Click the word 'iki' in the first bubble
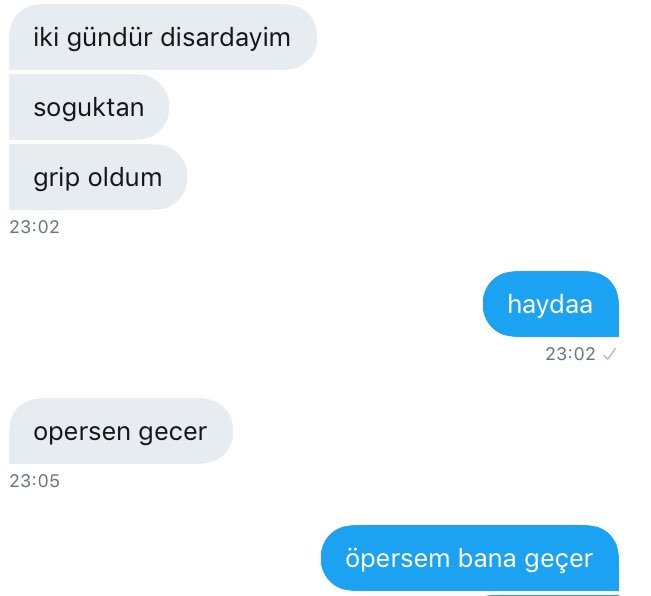651x596 pixels. (46, 37)
